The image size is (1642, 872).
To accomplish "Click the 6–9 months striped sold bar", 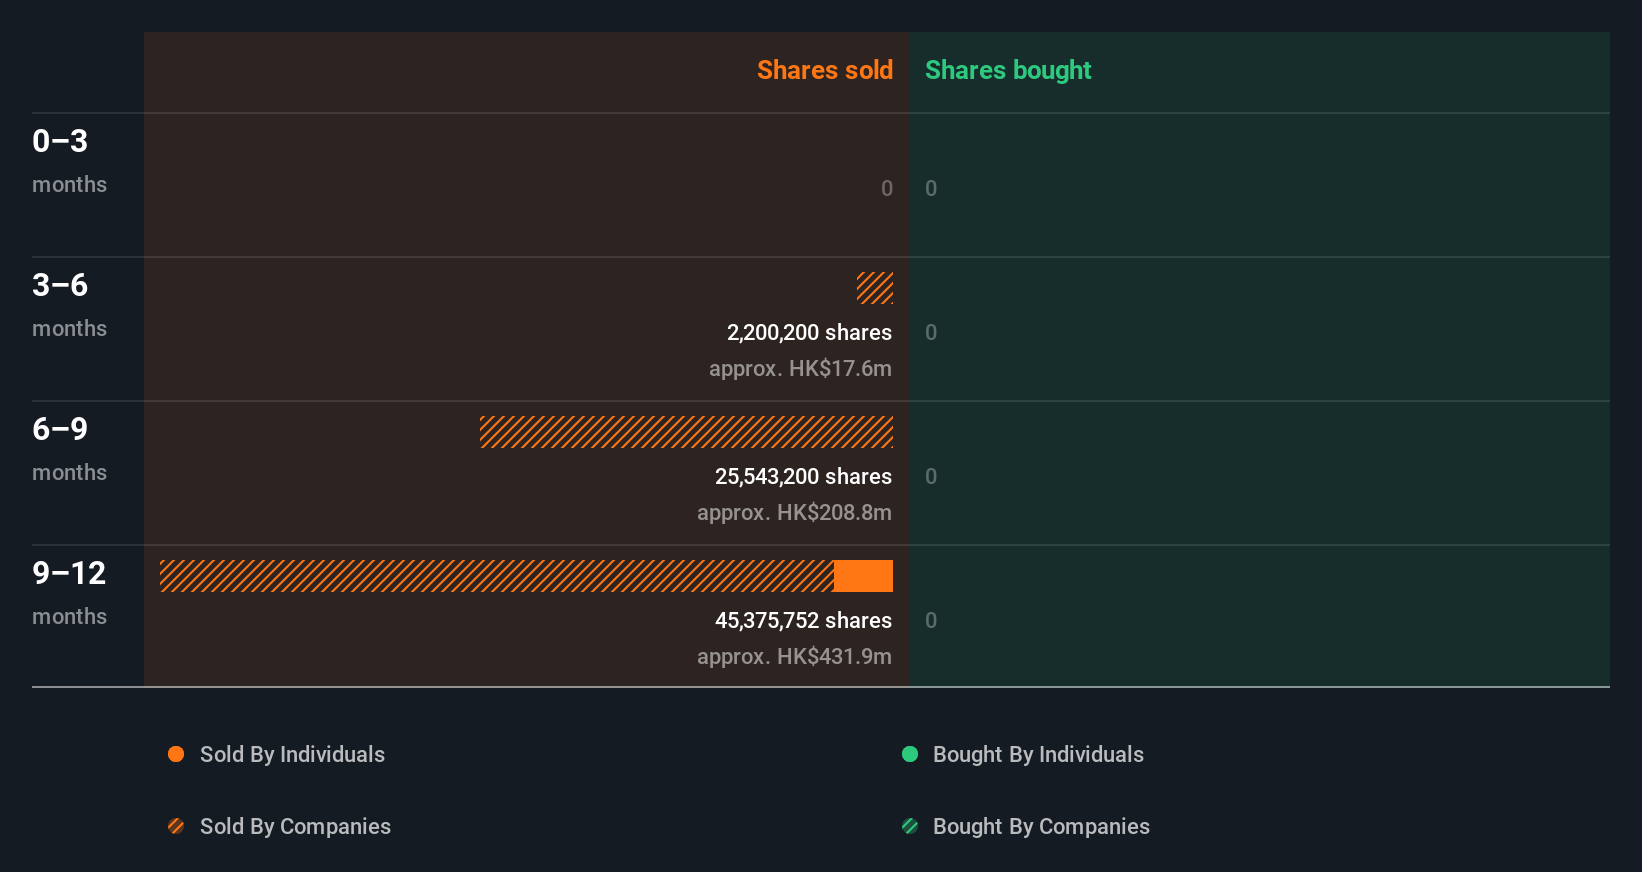I will (x=686, y=432).
